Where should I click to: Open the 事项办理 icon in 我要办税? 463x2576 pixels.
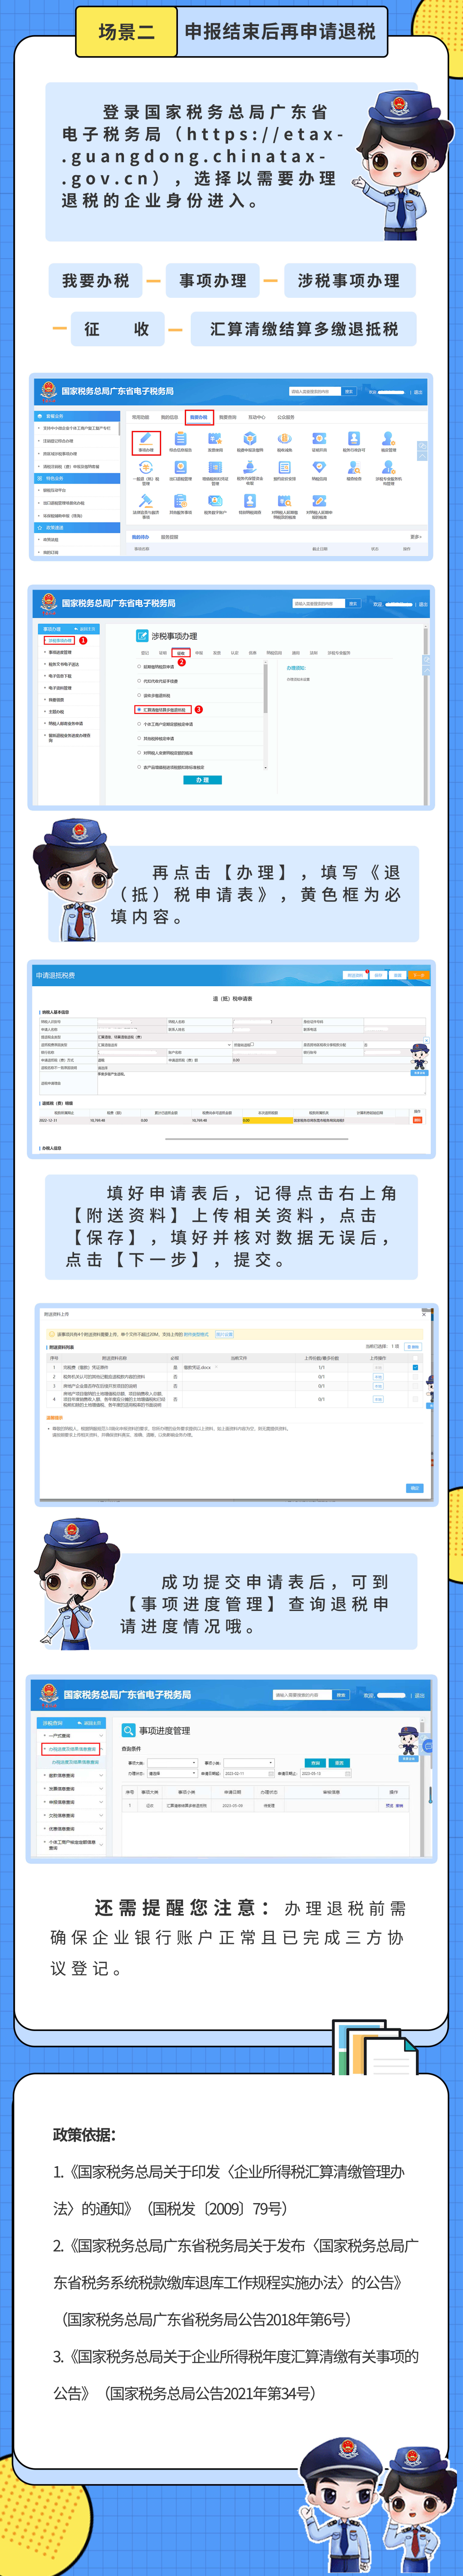click(x=146, y=441)
